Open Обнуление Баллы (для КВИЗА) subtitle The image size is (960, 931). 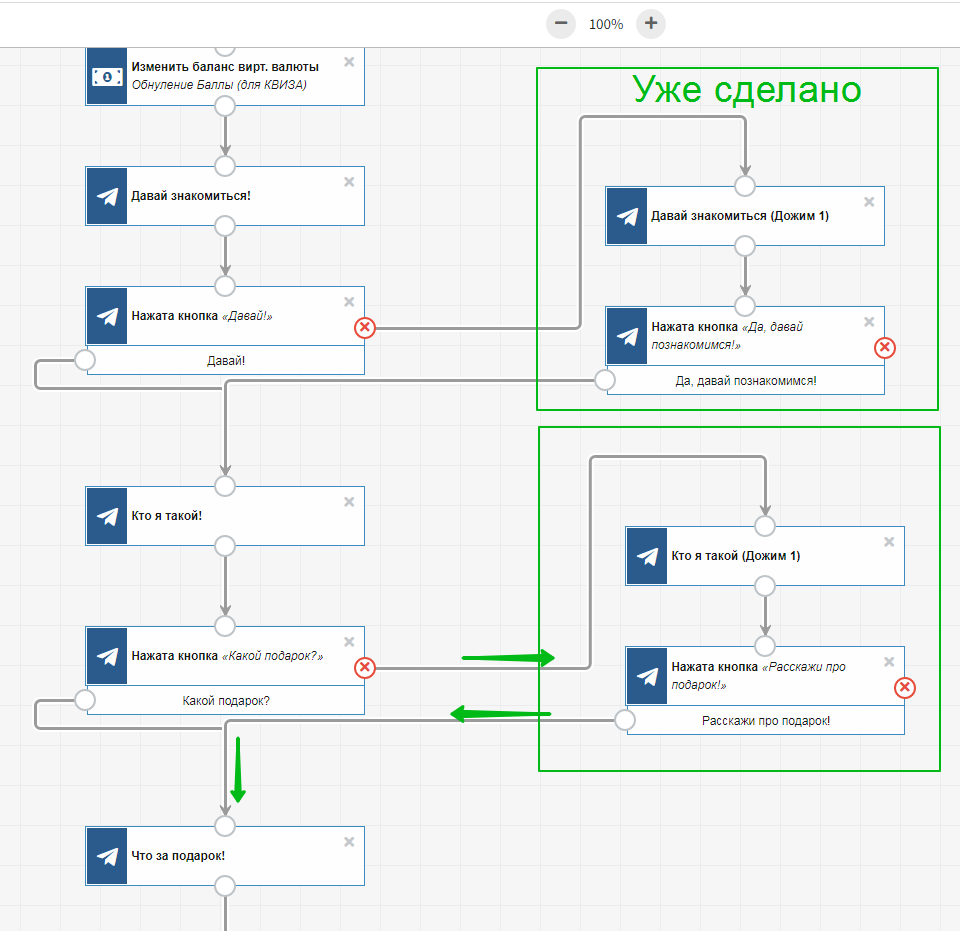tap(219, 84)
